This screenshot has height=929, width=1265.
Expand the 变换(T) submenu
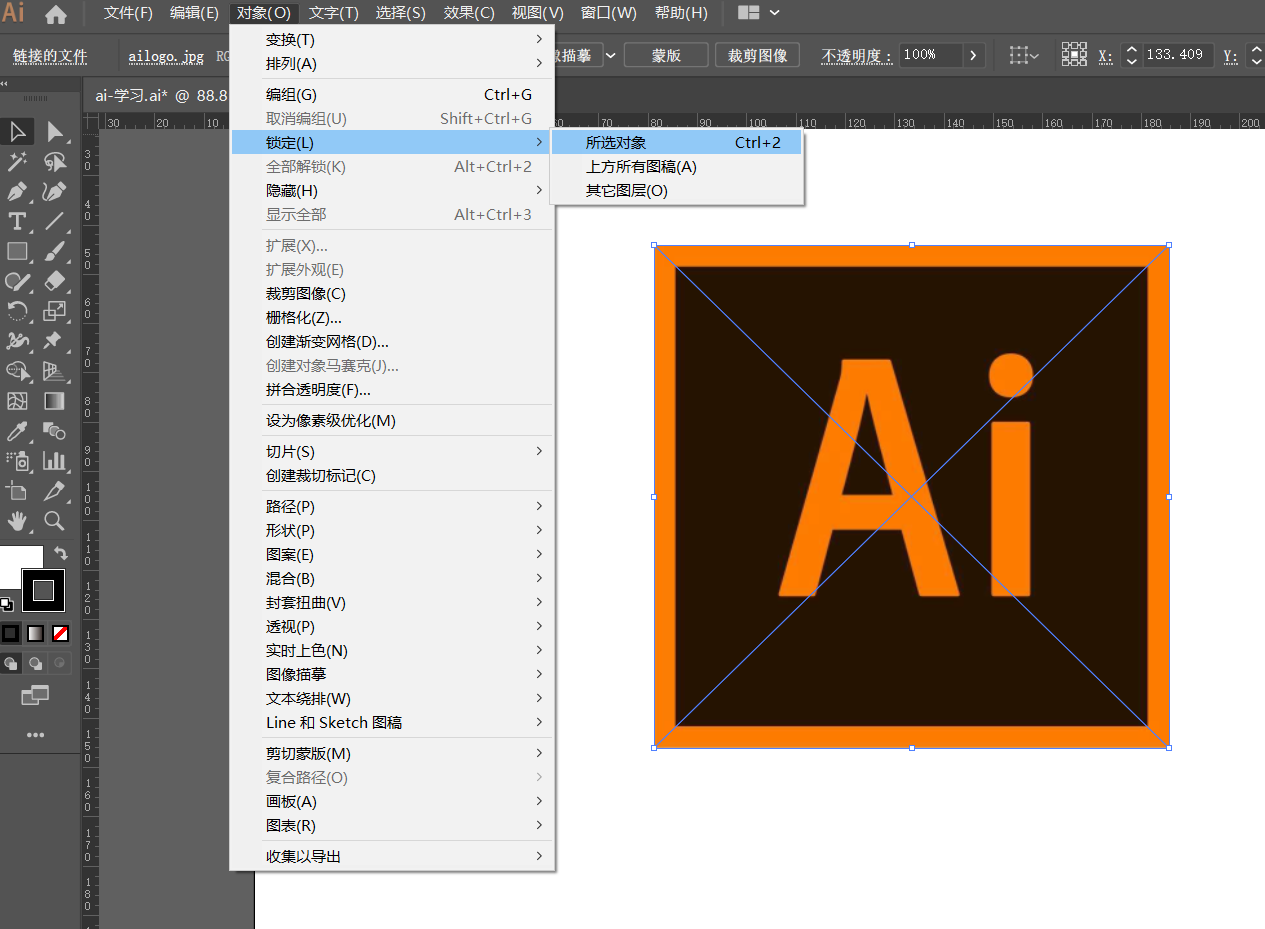pos(392,40)
